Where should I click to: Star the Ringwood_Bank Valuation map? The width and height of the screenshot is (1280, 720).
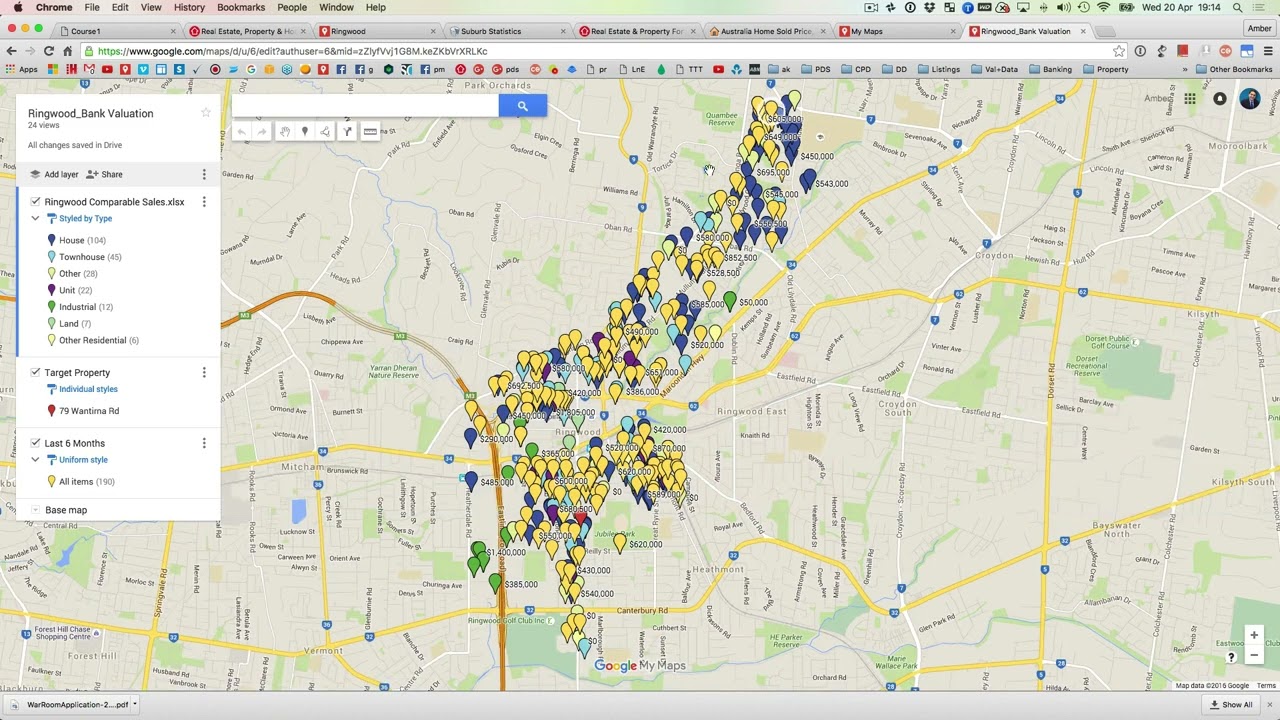[206, 113]
